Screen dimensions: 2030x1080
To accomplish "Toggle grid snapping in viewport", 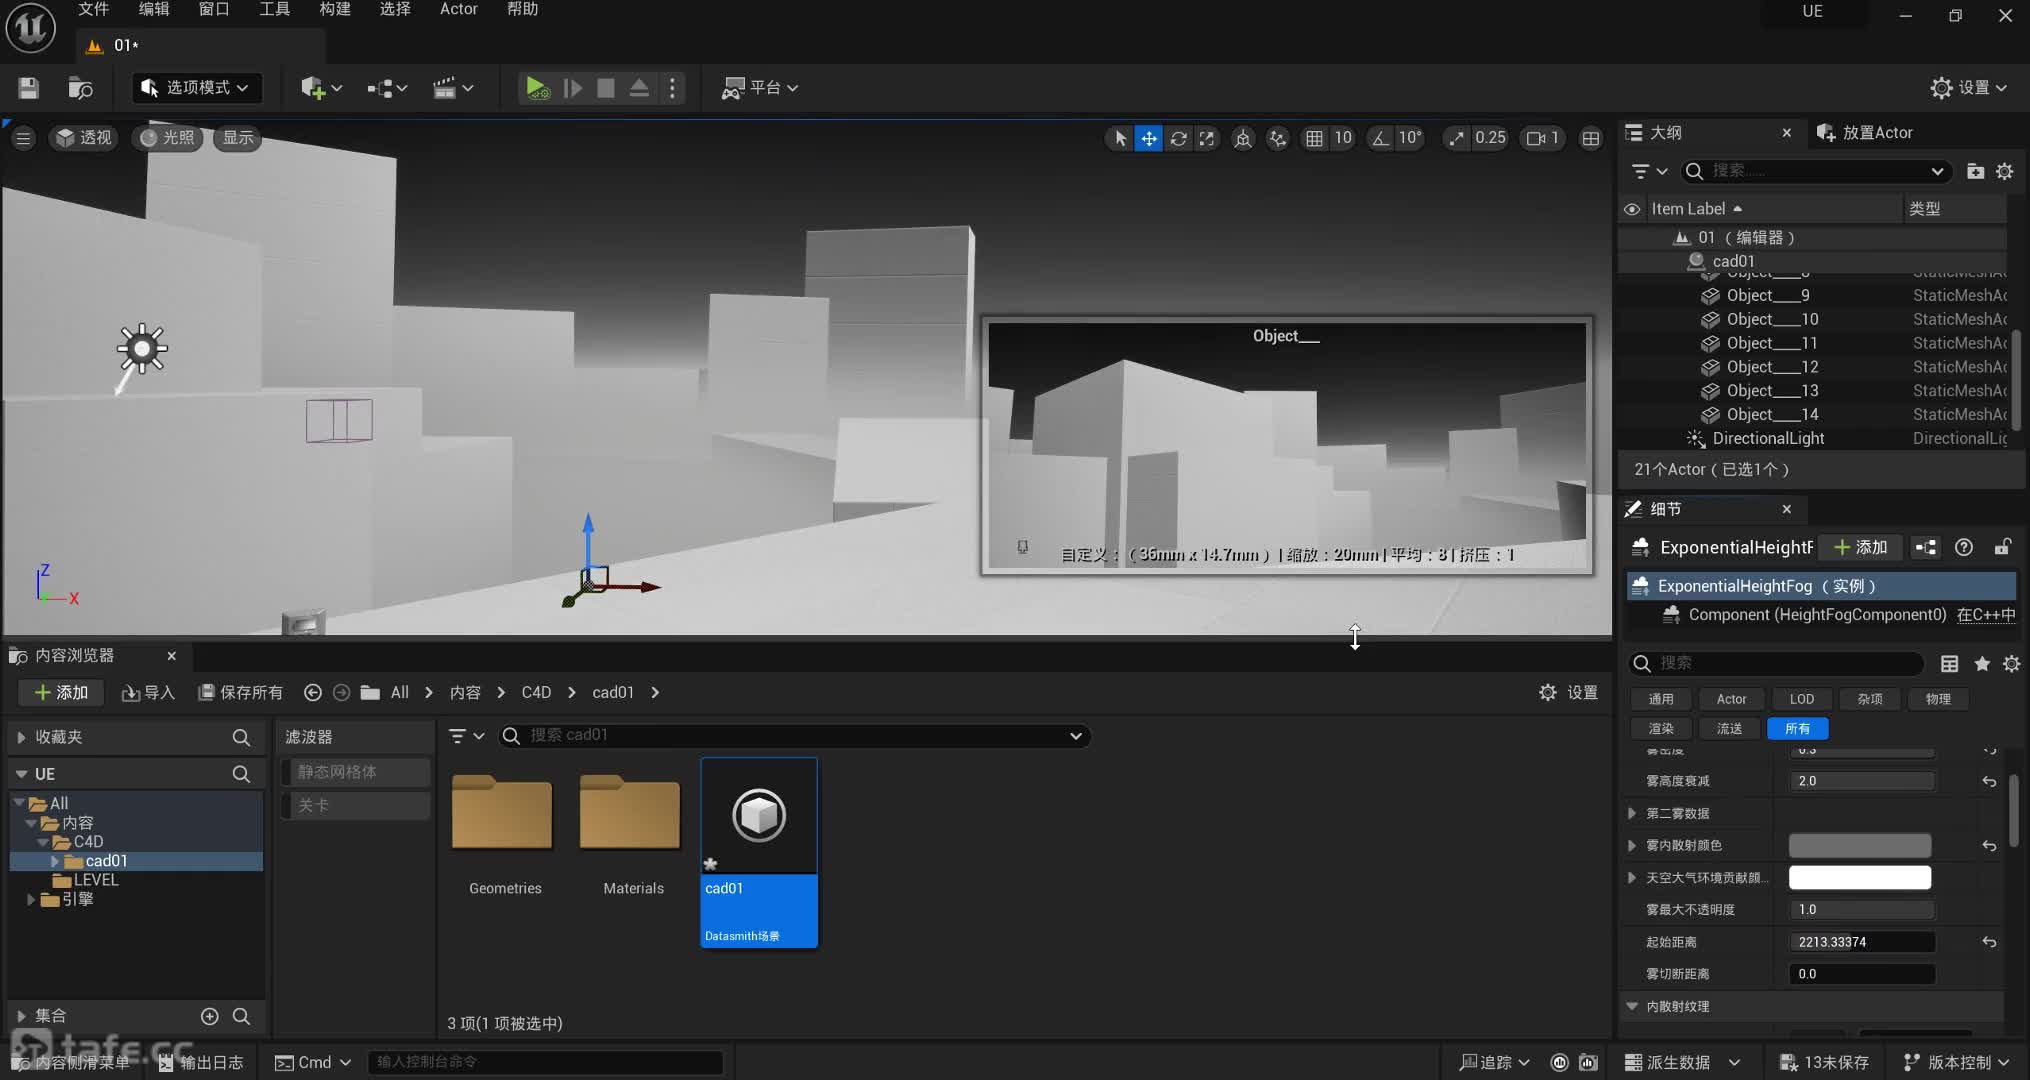I will pyautogui.click(x=1314, y=138).
